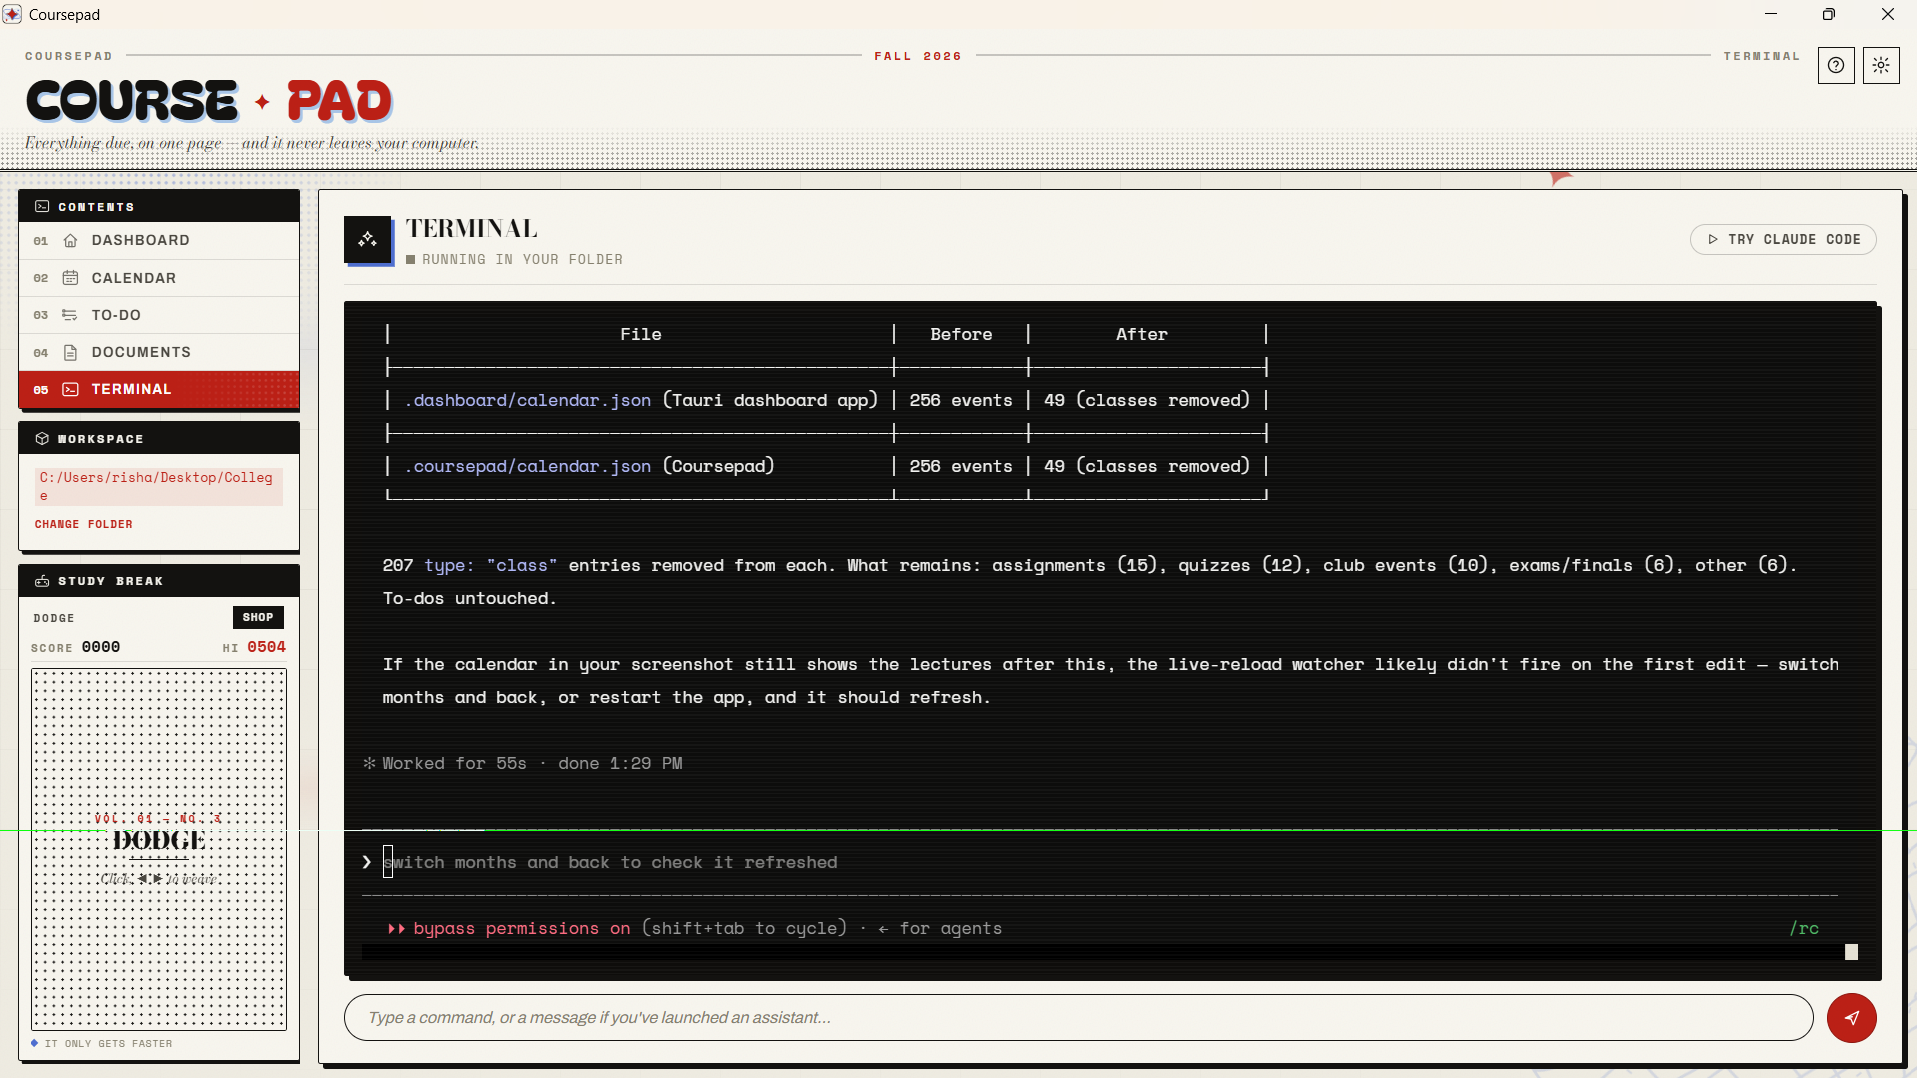Click the Dashboard home icon in contents

(x=70, y=241)
